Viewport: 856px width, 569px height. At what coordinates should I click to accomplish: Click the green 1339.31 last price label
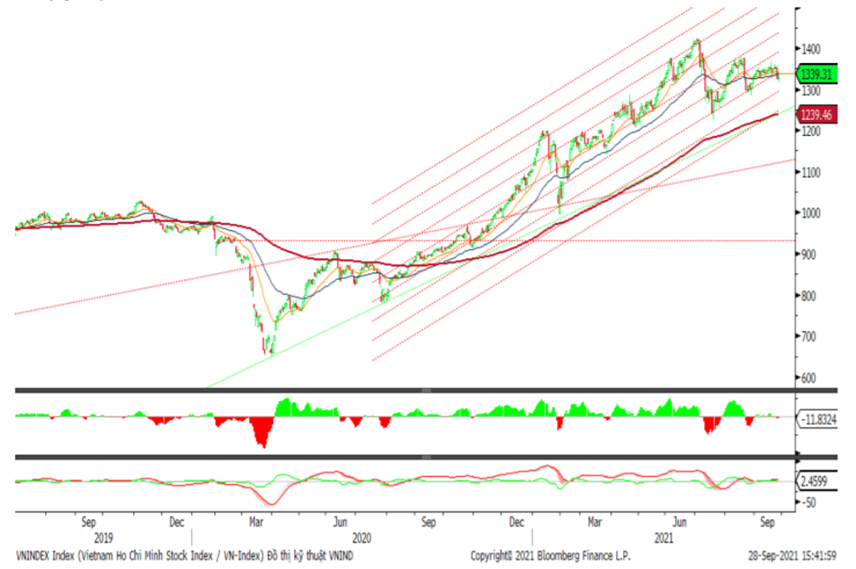point(817,73)
